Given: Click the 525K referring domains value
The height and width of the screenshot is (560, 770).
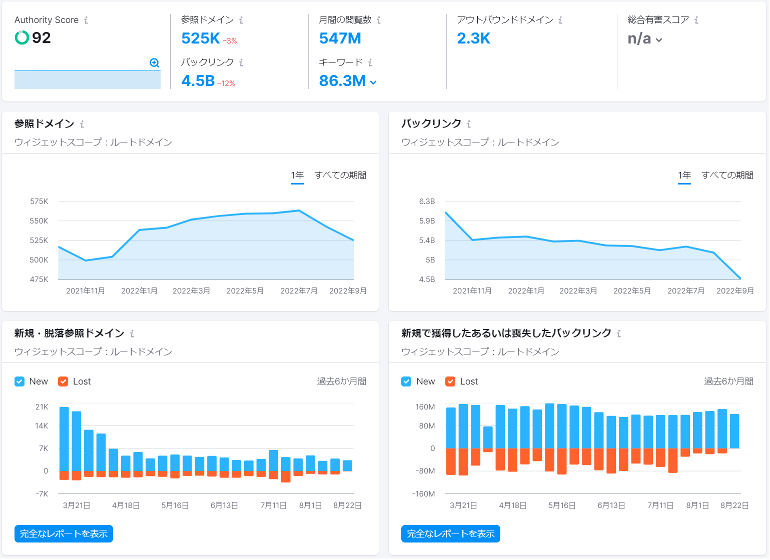Looking at the screenshot, I should [x=201, y=38].
